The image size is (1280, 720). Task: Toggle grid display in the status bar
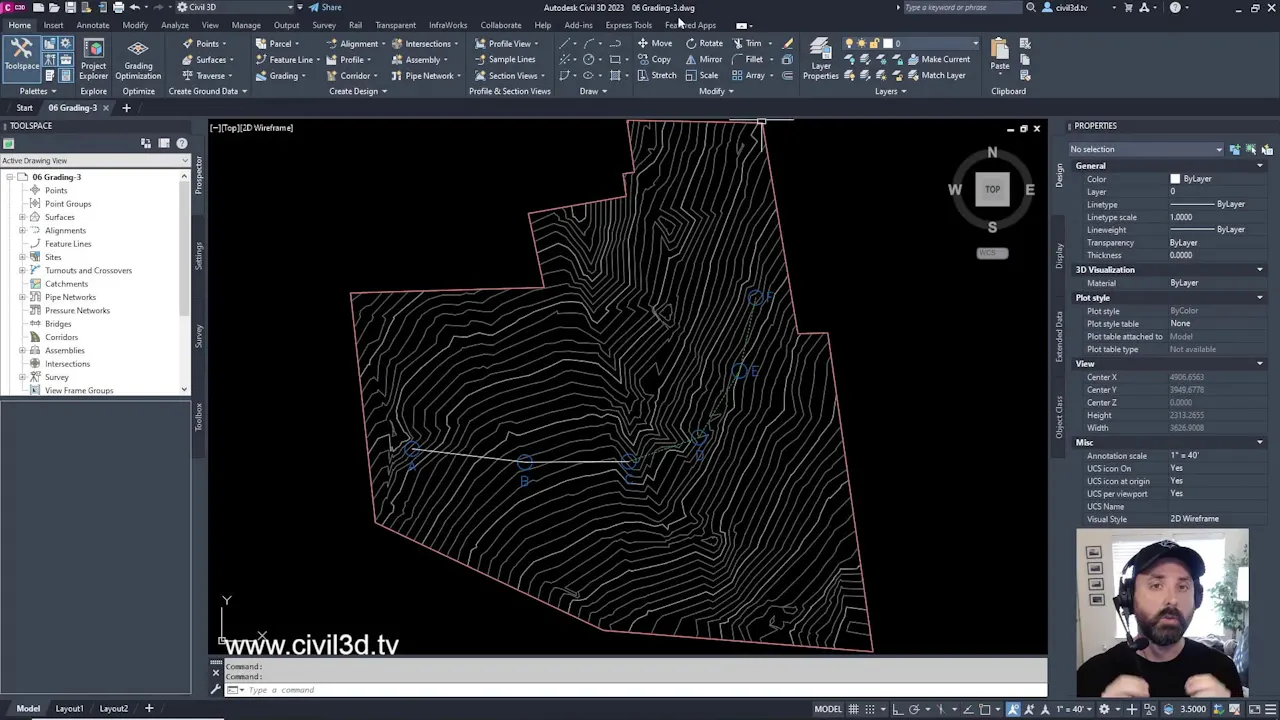(x=855, y=708)
